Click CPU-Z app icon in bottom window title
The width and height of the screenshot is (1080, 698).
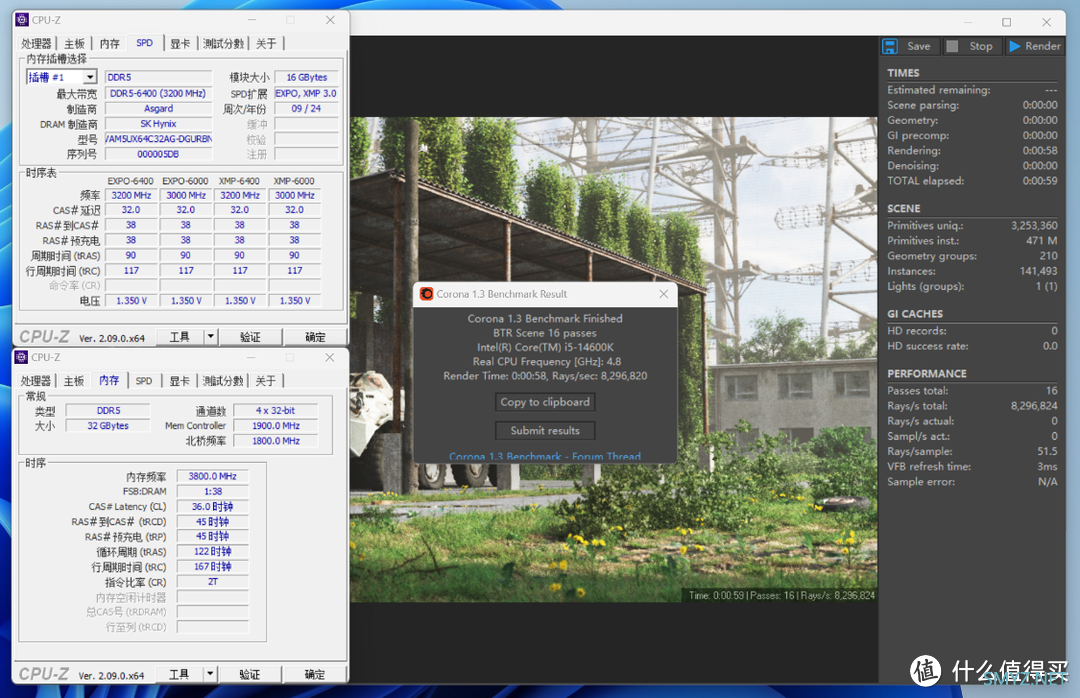[21, 357]
